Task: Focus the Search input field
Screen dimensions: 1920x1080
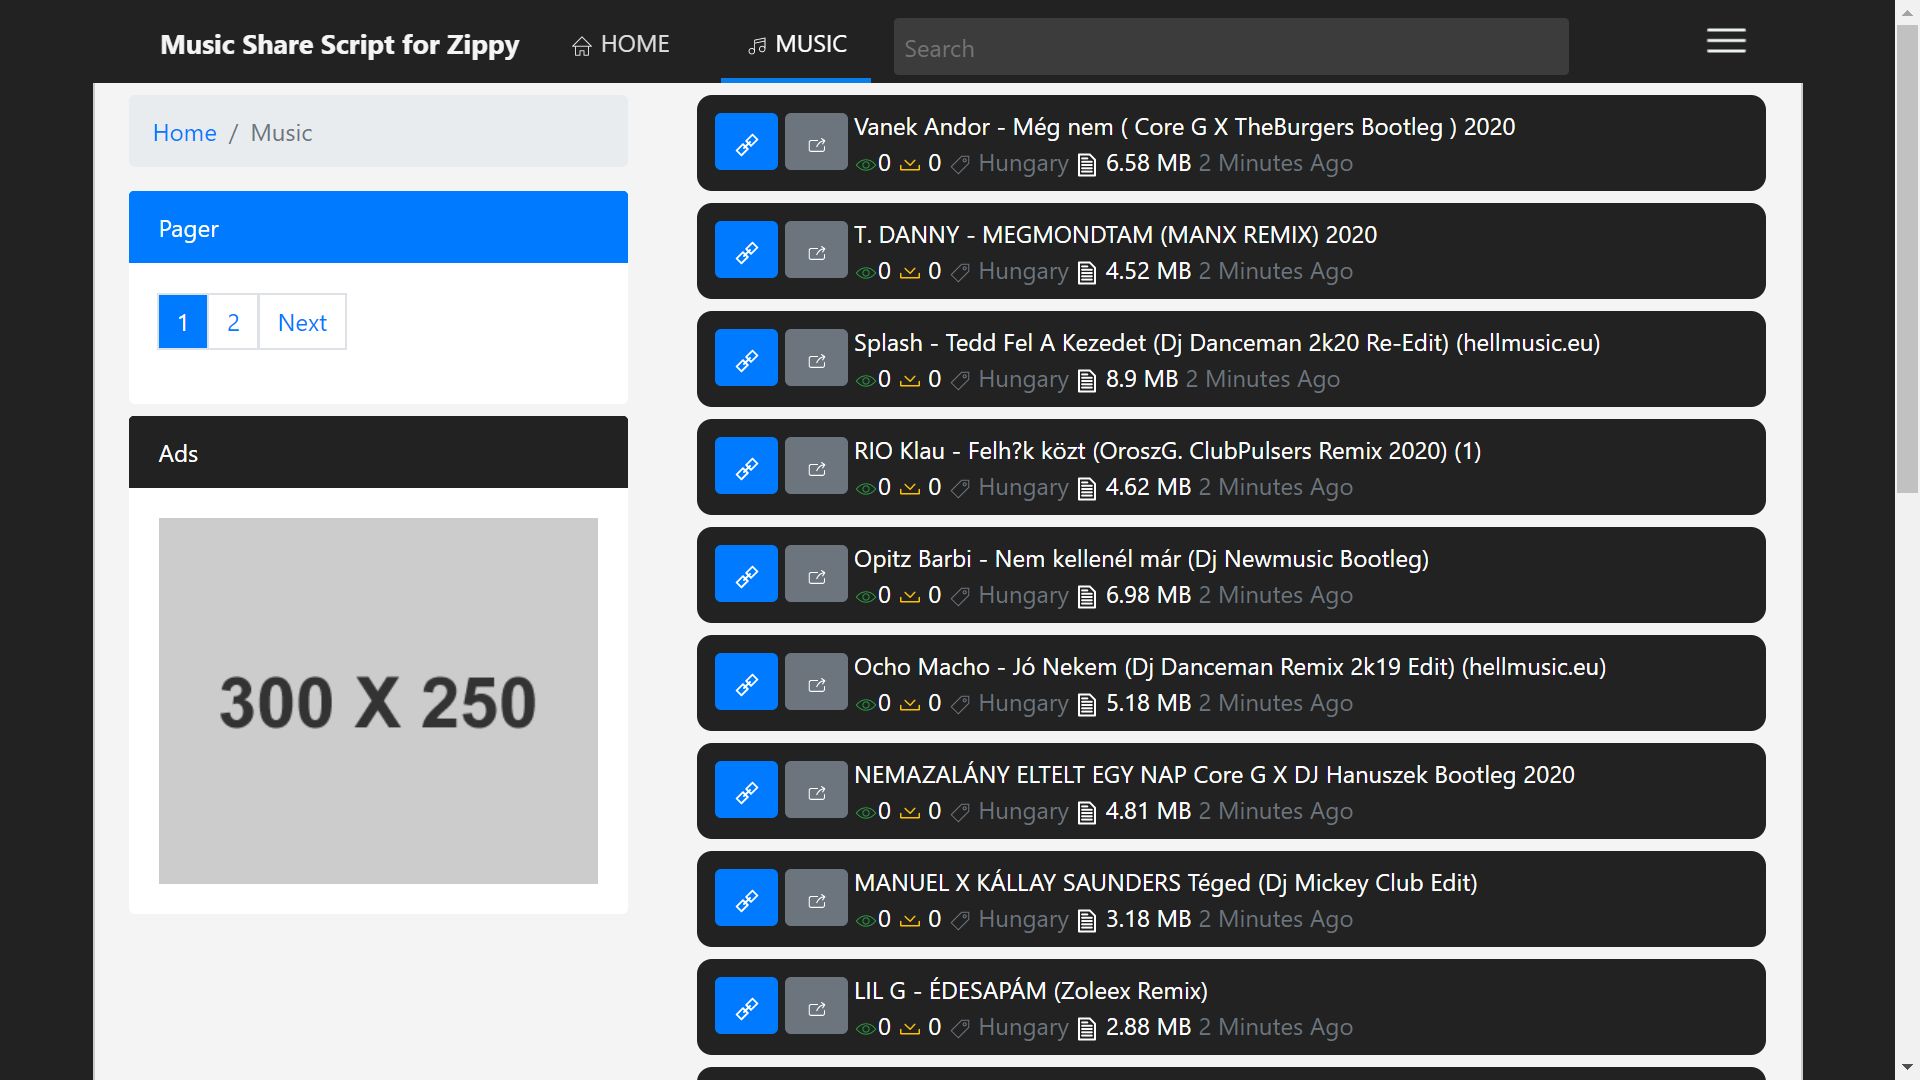Action: pyautogui.click(x=1230, y=48)
